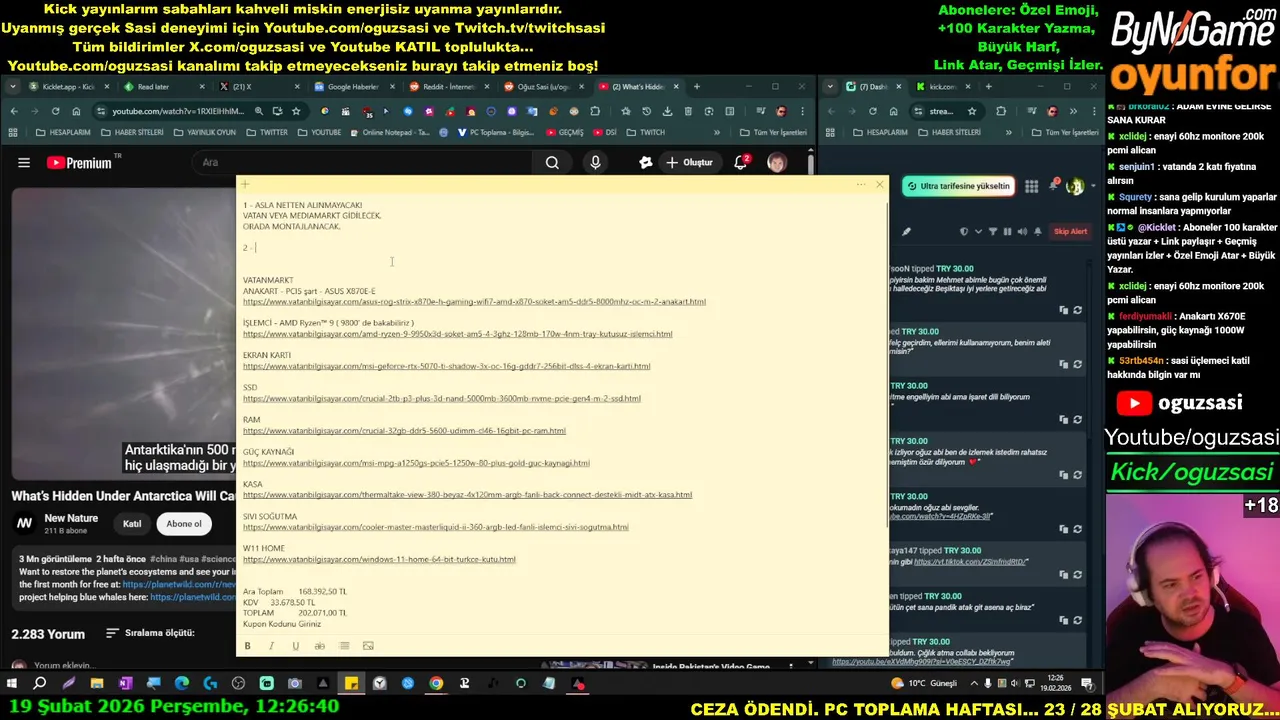
Task: Click the 'Katıl' join button
Action: tap(132, 524)
